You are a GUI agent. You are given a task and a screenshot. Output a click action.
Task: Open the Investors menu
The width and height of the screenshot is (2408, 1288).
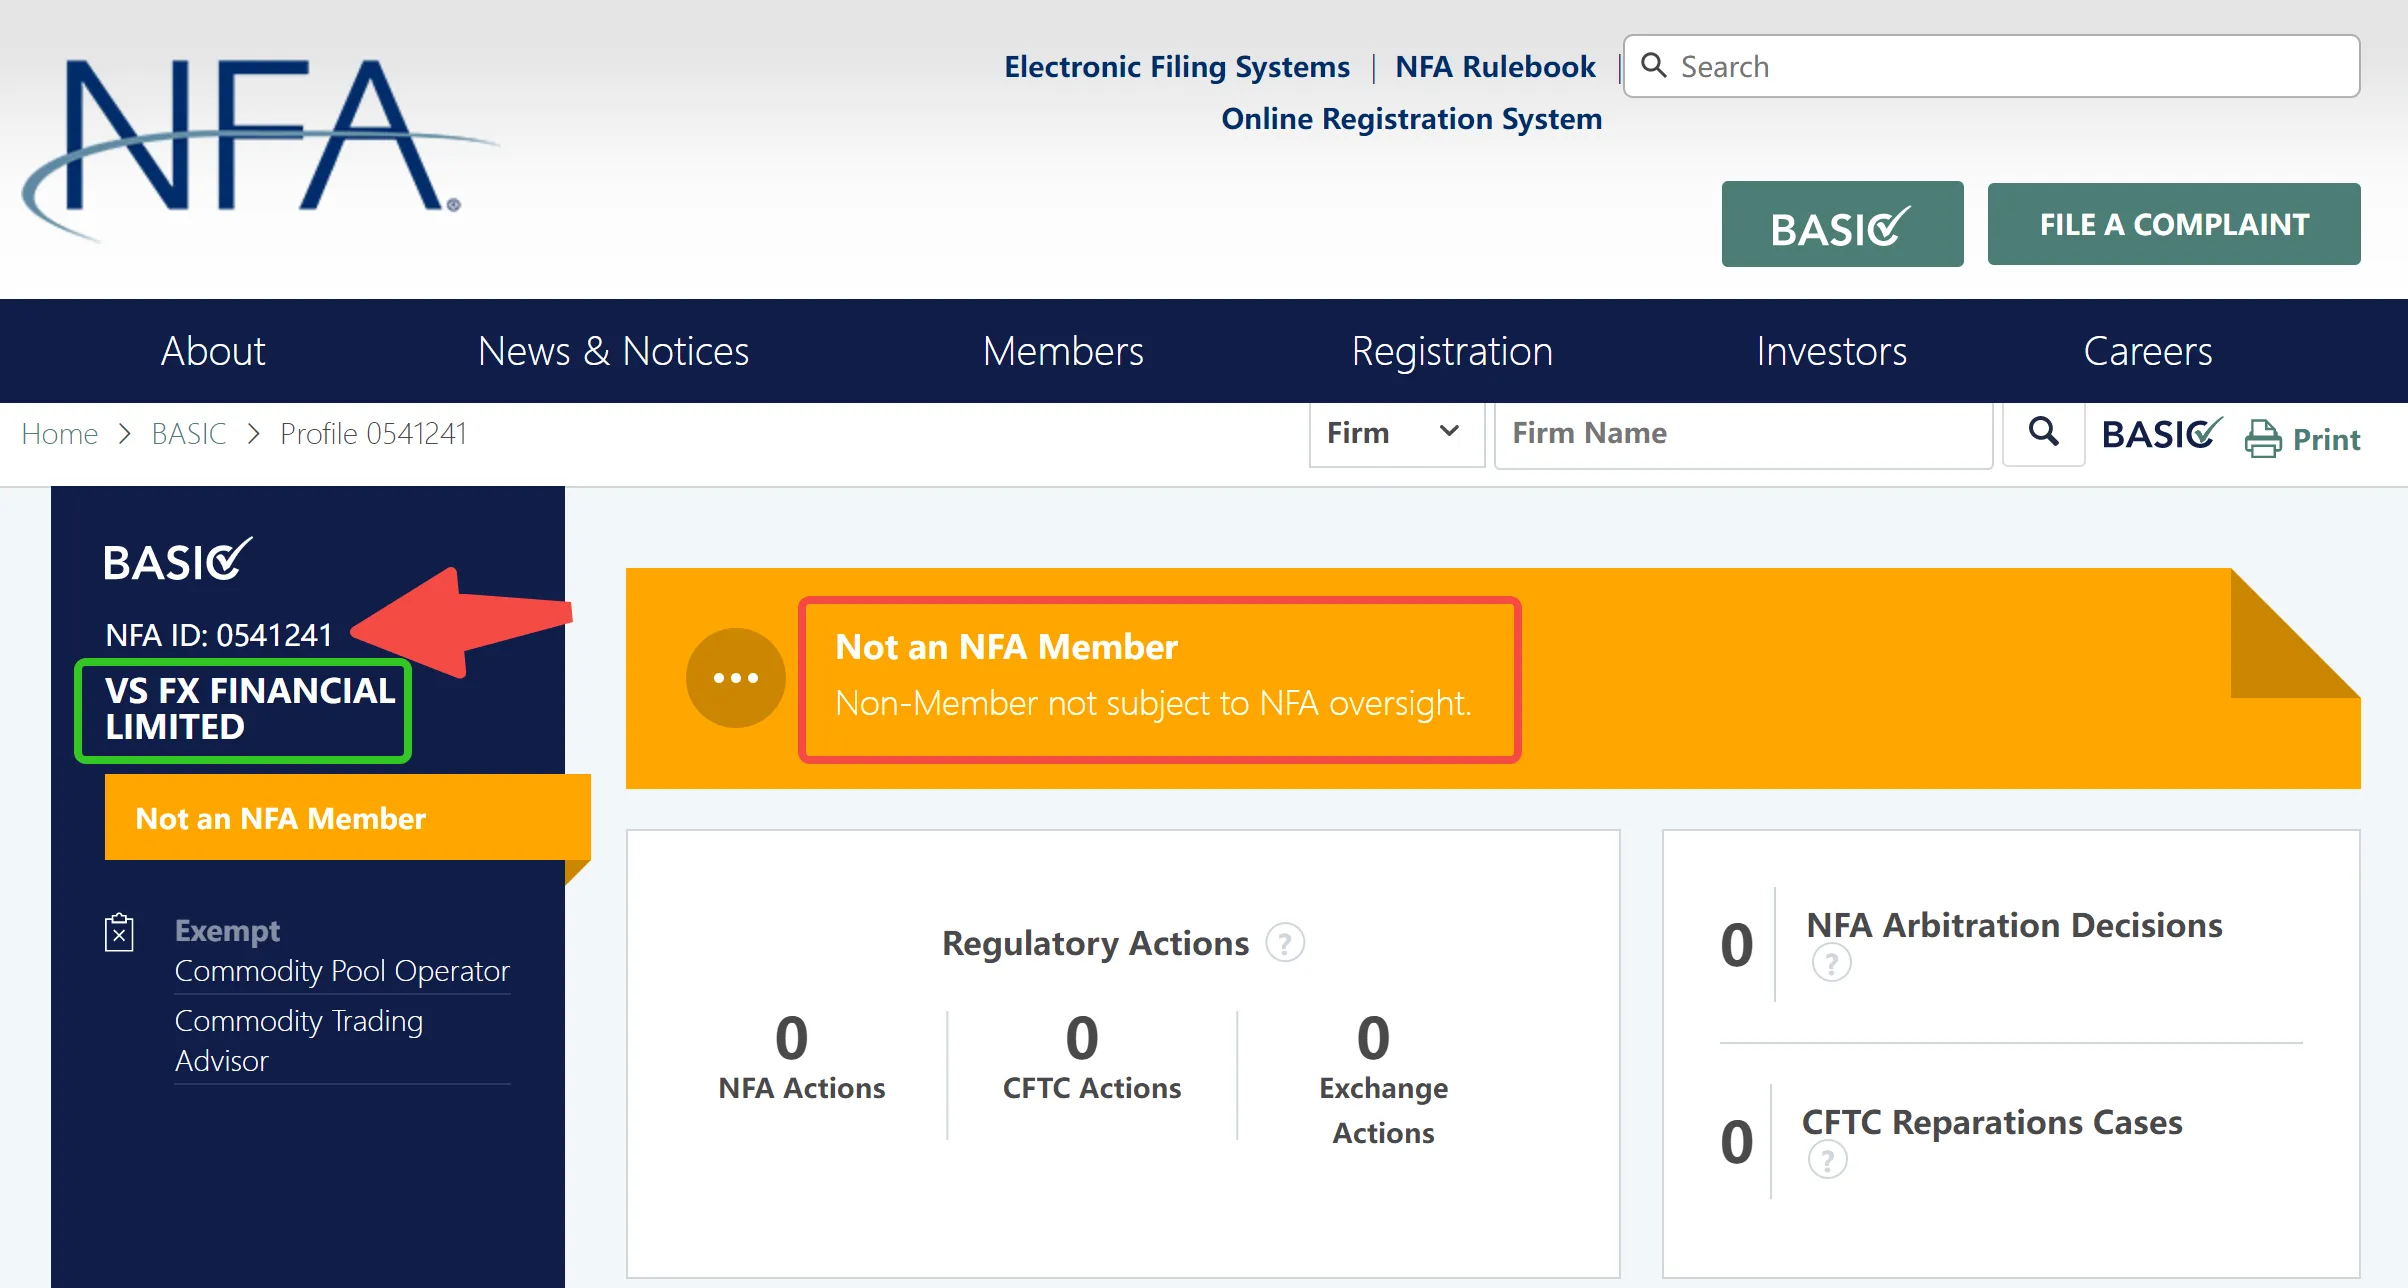click(x=1832, y=351)
